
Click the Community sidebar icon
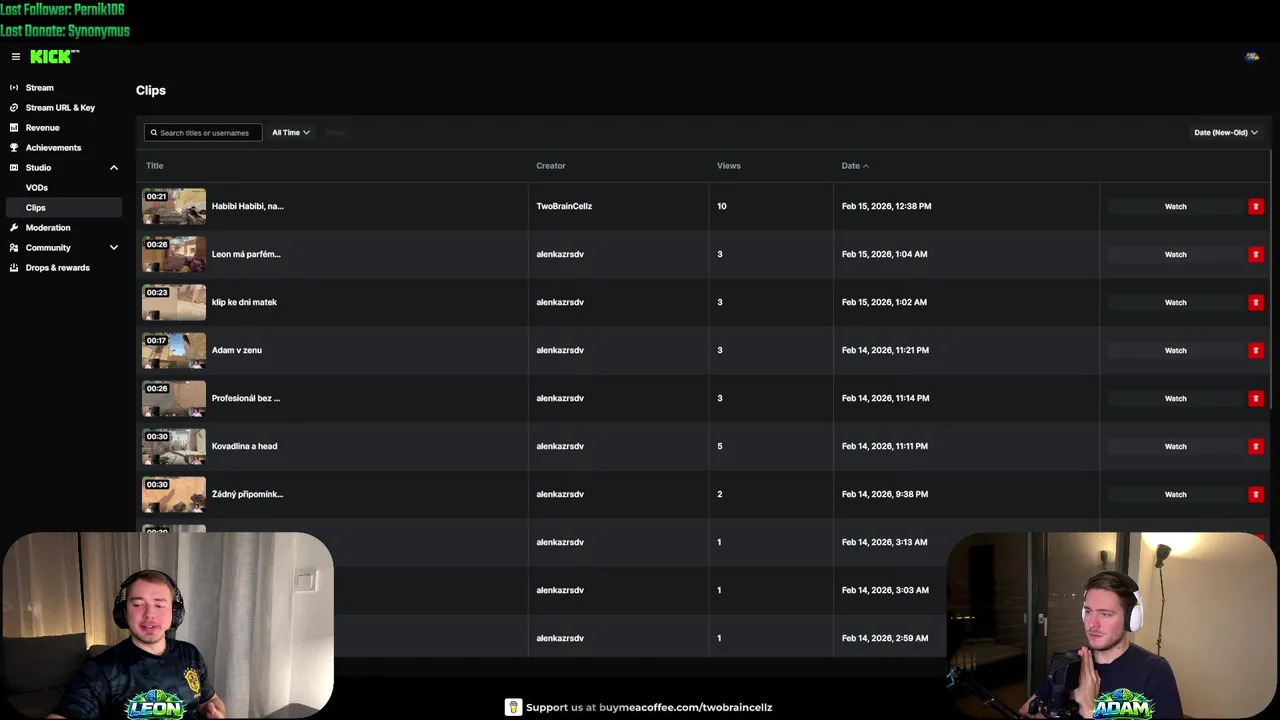[x=14, y=248]
